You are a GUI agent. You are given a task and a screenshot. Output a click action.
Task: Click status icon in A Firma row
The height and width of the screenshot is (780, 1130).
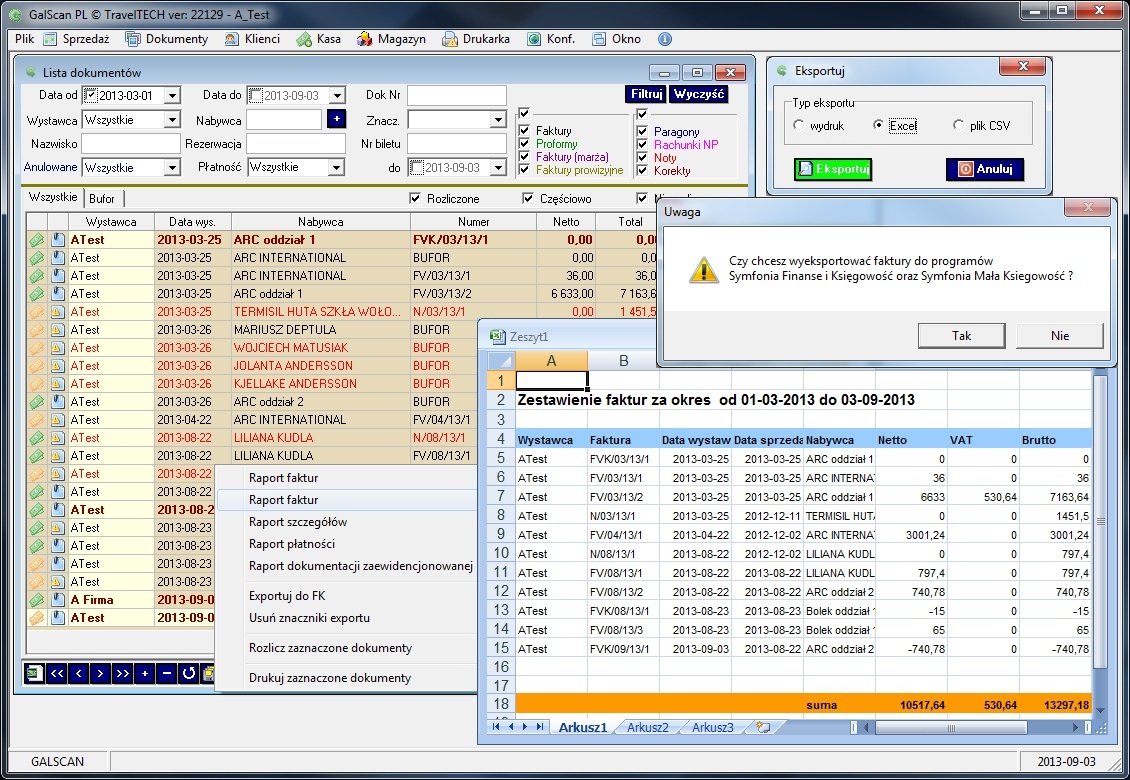coord(37,600)
